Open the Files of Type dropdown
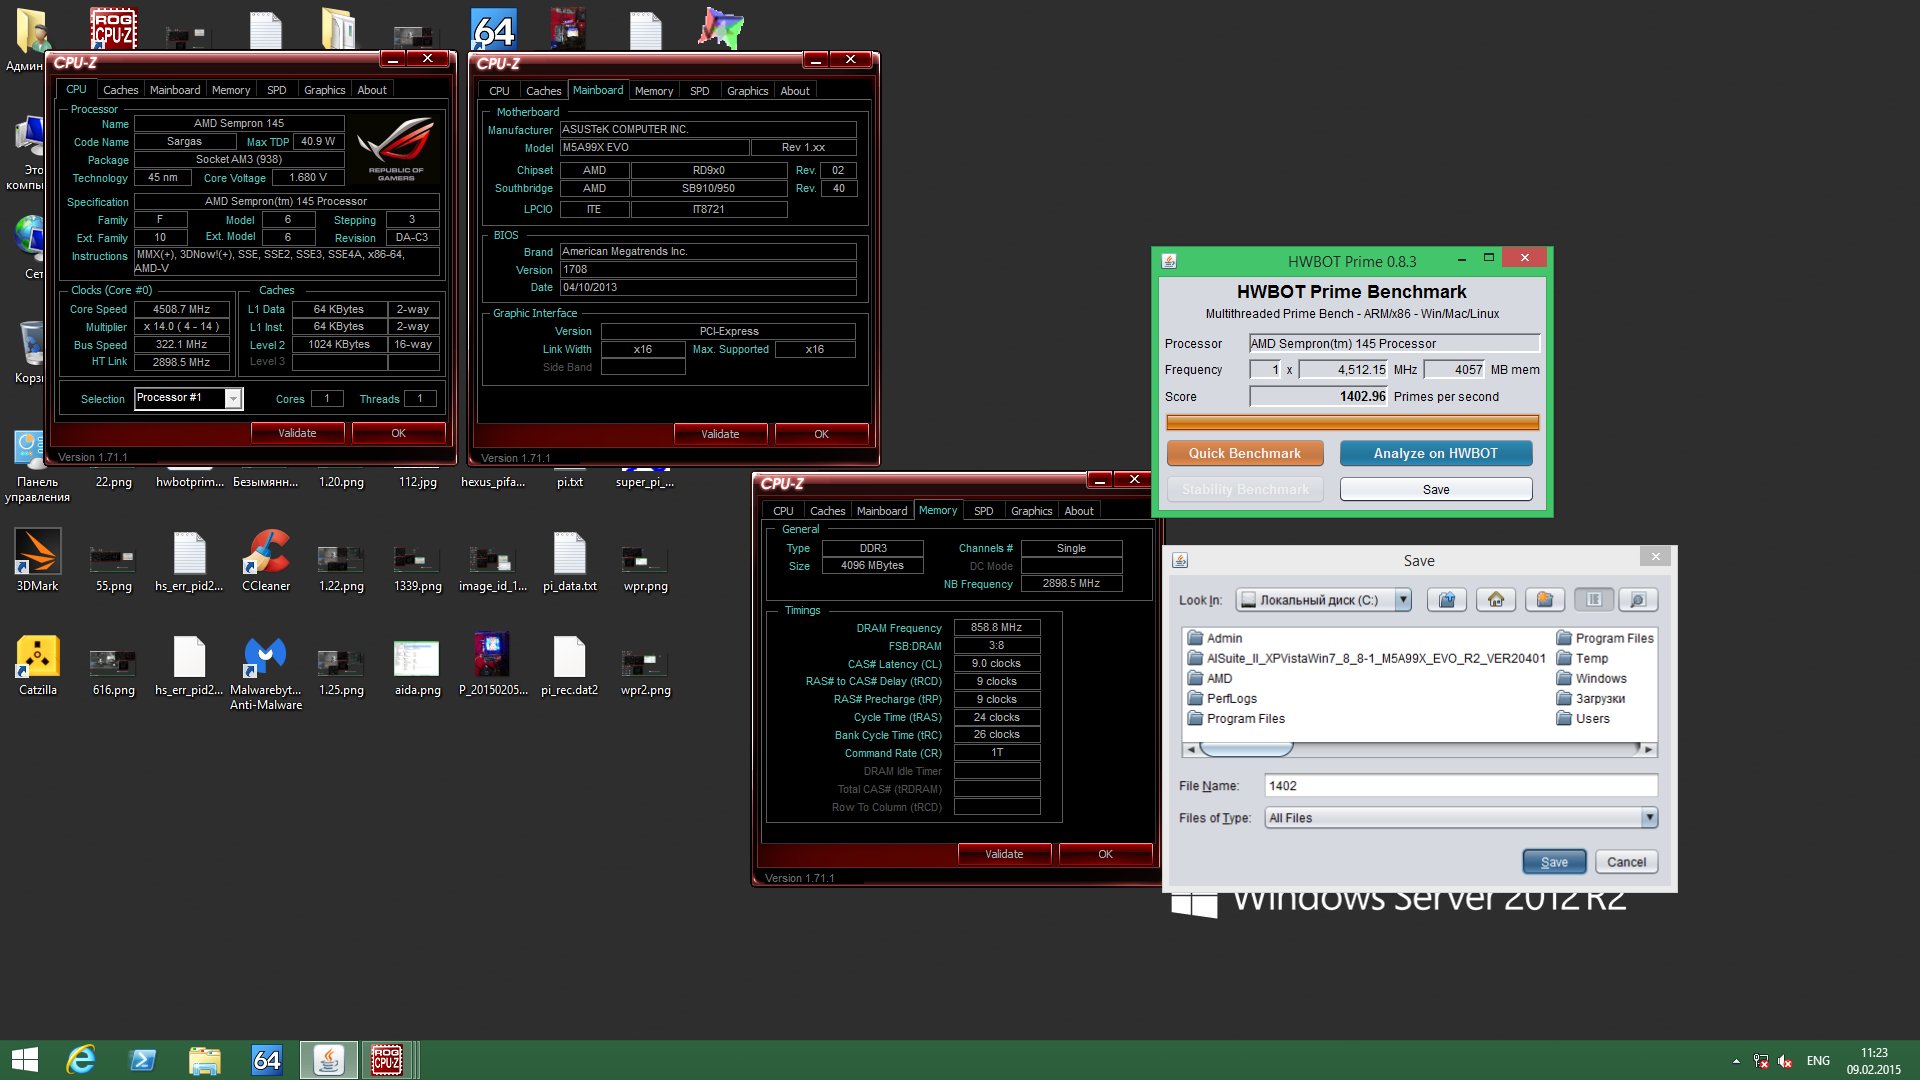The width and height of the screenshot is (1920, 1080). pos(1649,818)
